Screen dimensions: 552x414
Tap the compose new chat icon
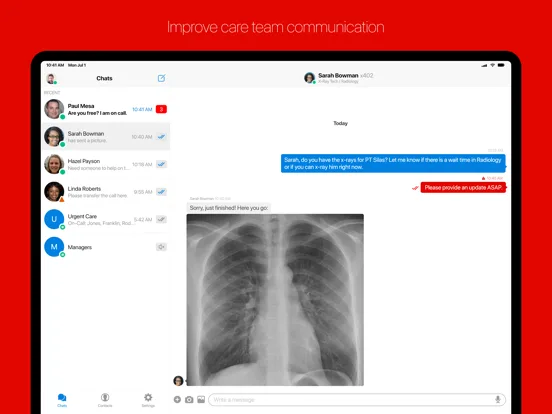click(x=161, y=78)
